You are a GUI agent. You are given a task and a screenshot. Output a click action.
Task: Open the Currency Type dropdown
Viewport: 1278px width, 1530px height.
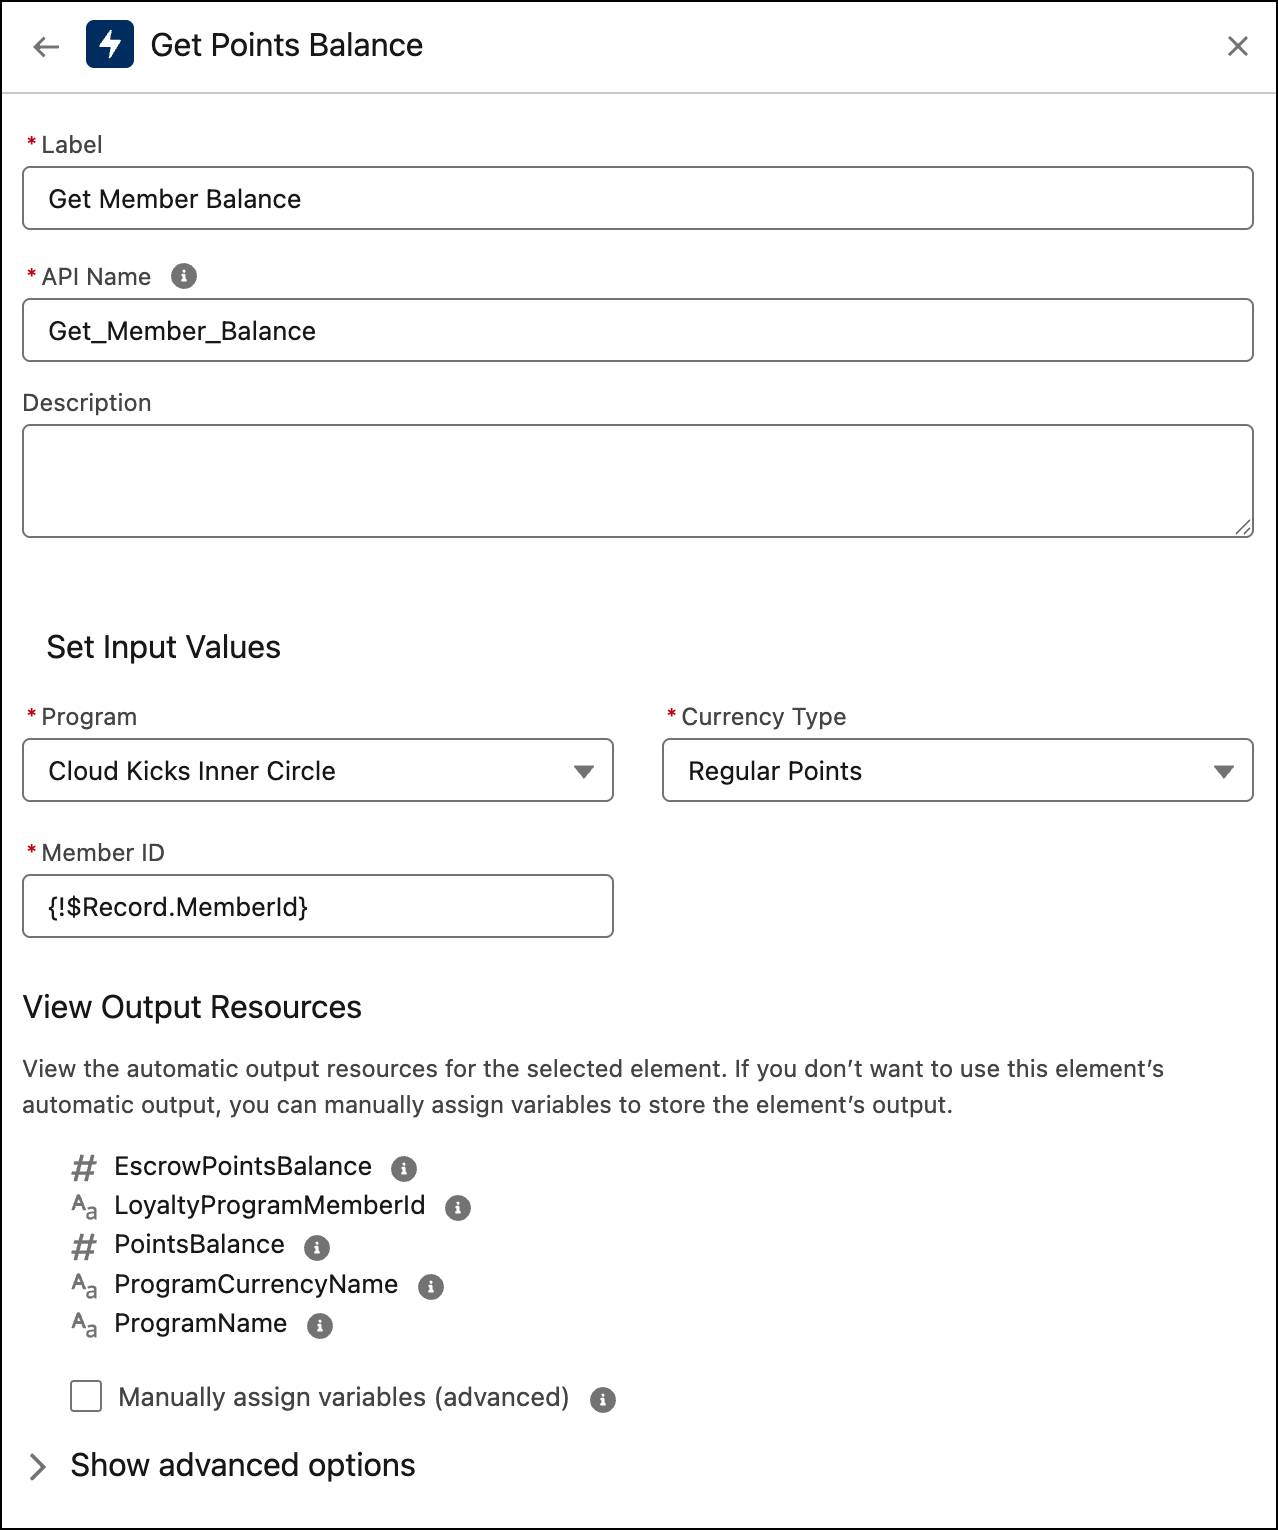957,770
